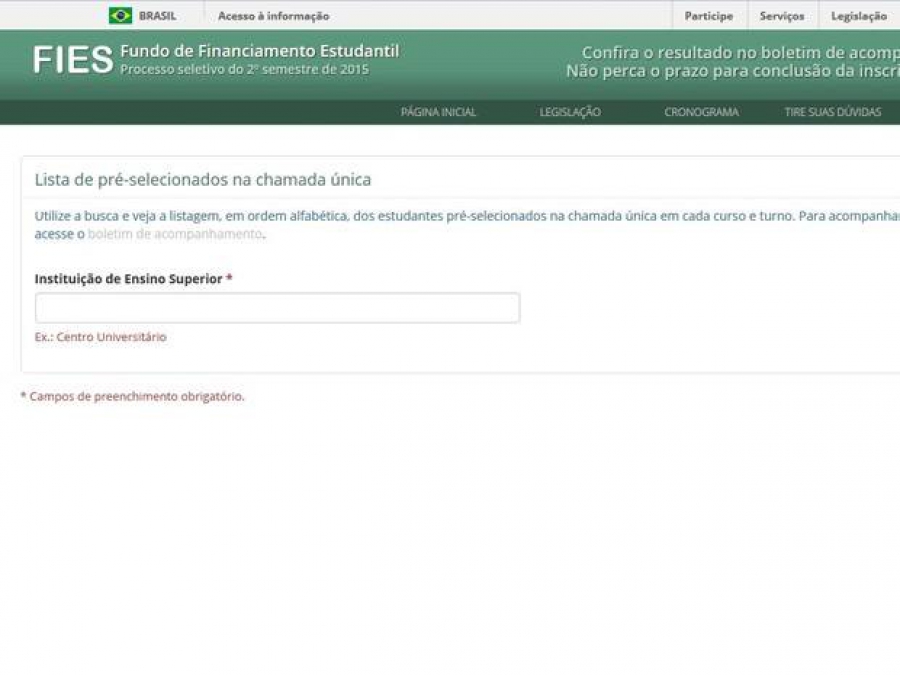Click the Brazil flag icon
900x675 pixels.
(x=120, y=15)
